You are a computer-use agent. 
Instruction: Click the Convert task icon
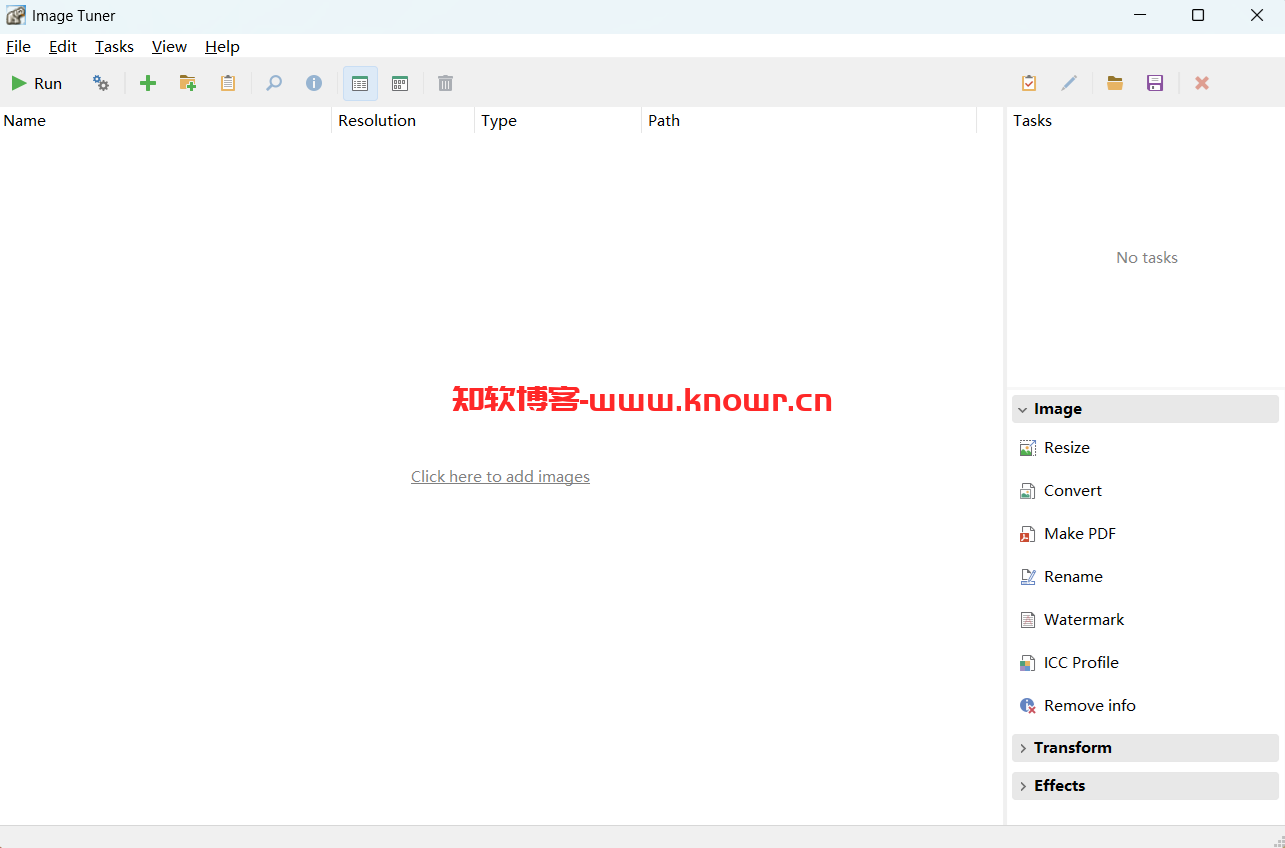click(x=1027, y=491)
